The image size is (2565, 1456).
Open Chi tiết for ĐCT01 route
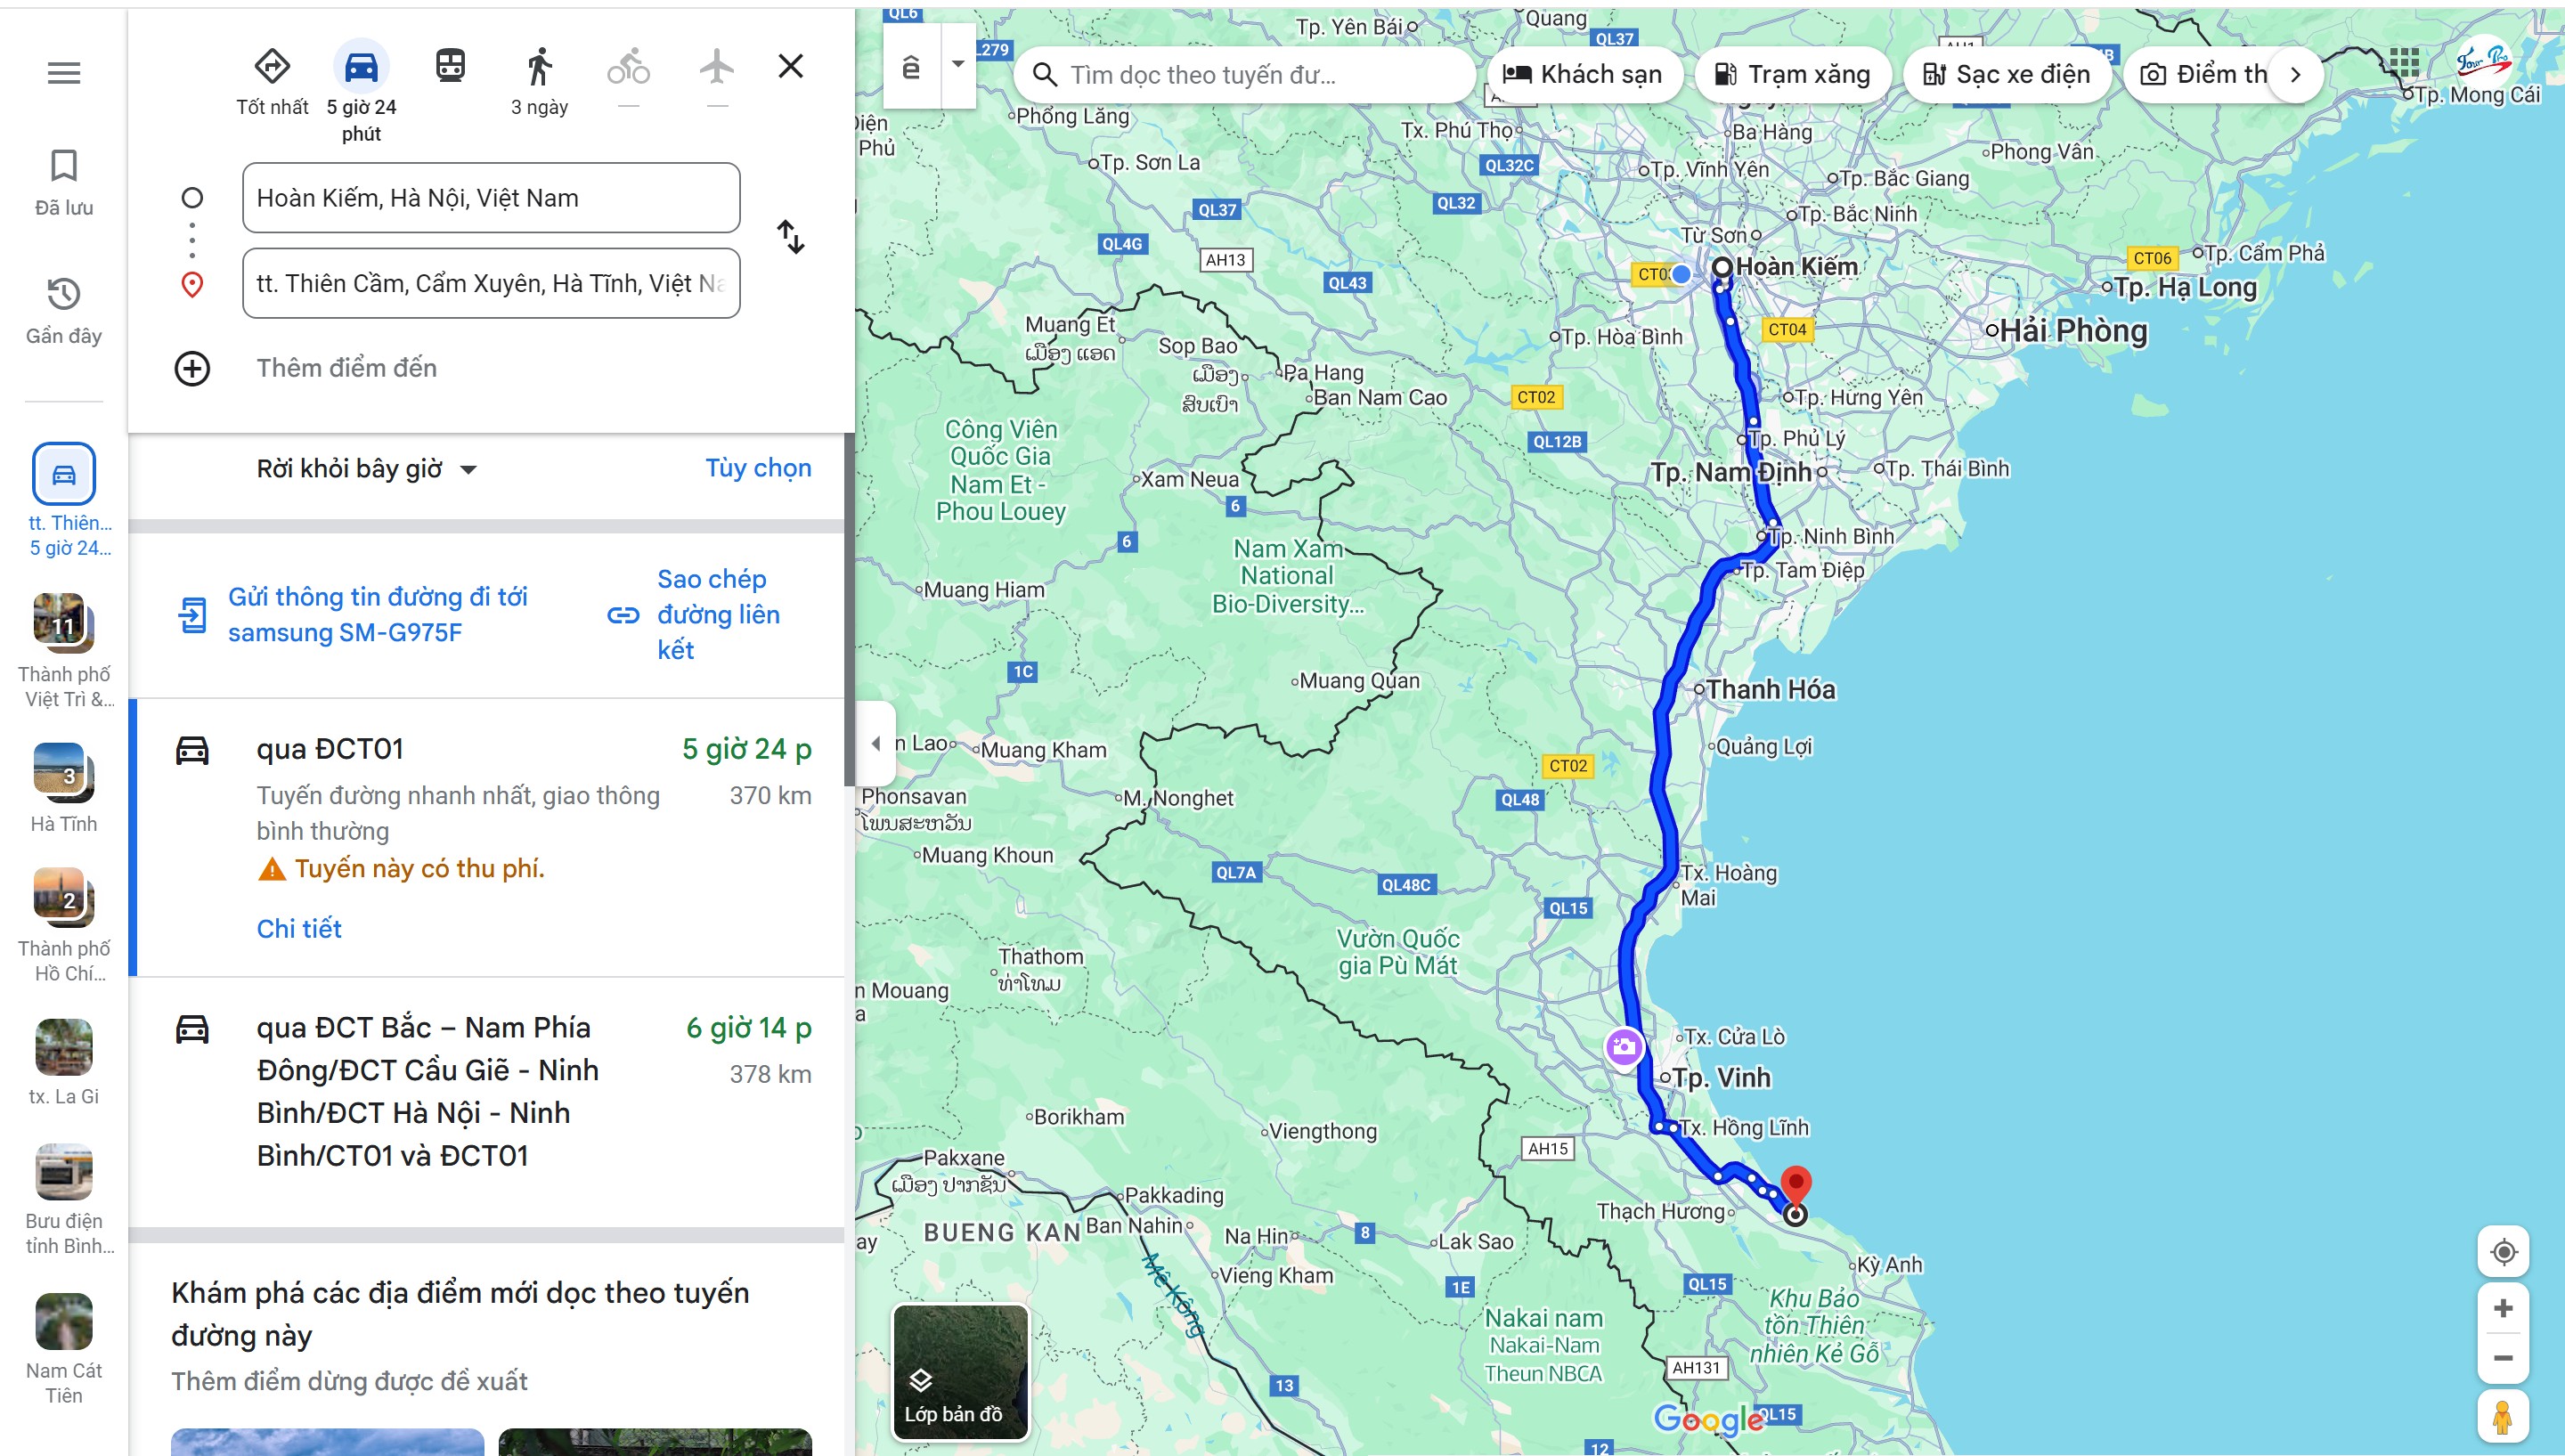pyautogui.click(x=299, y=929)
